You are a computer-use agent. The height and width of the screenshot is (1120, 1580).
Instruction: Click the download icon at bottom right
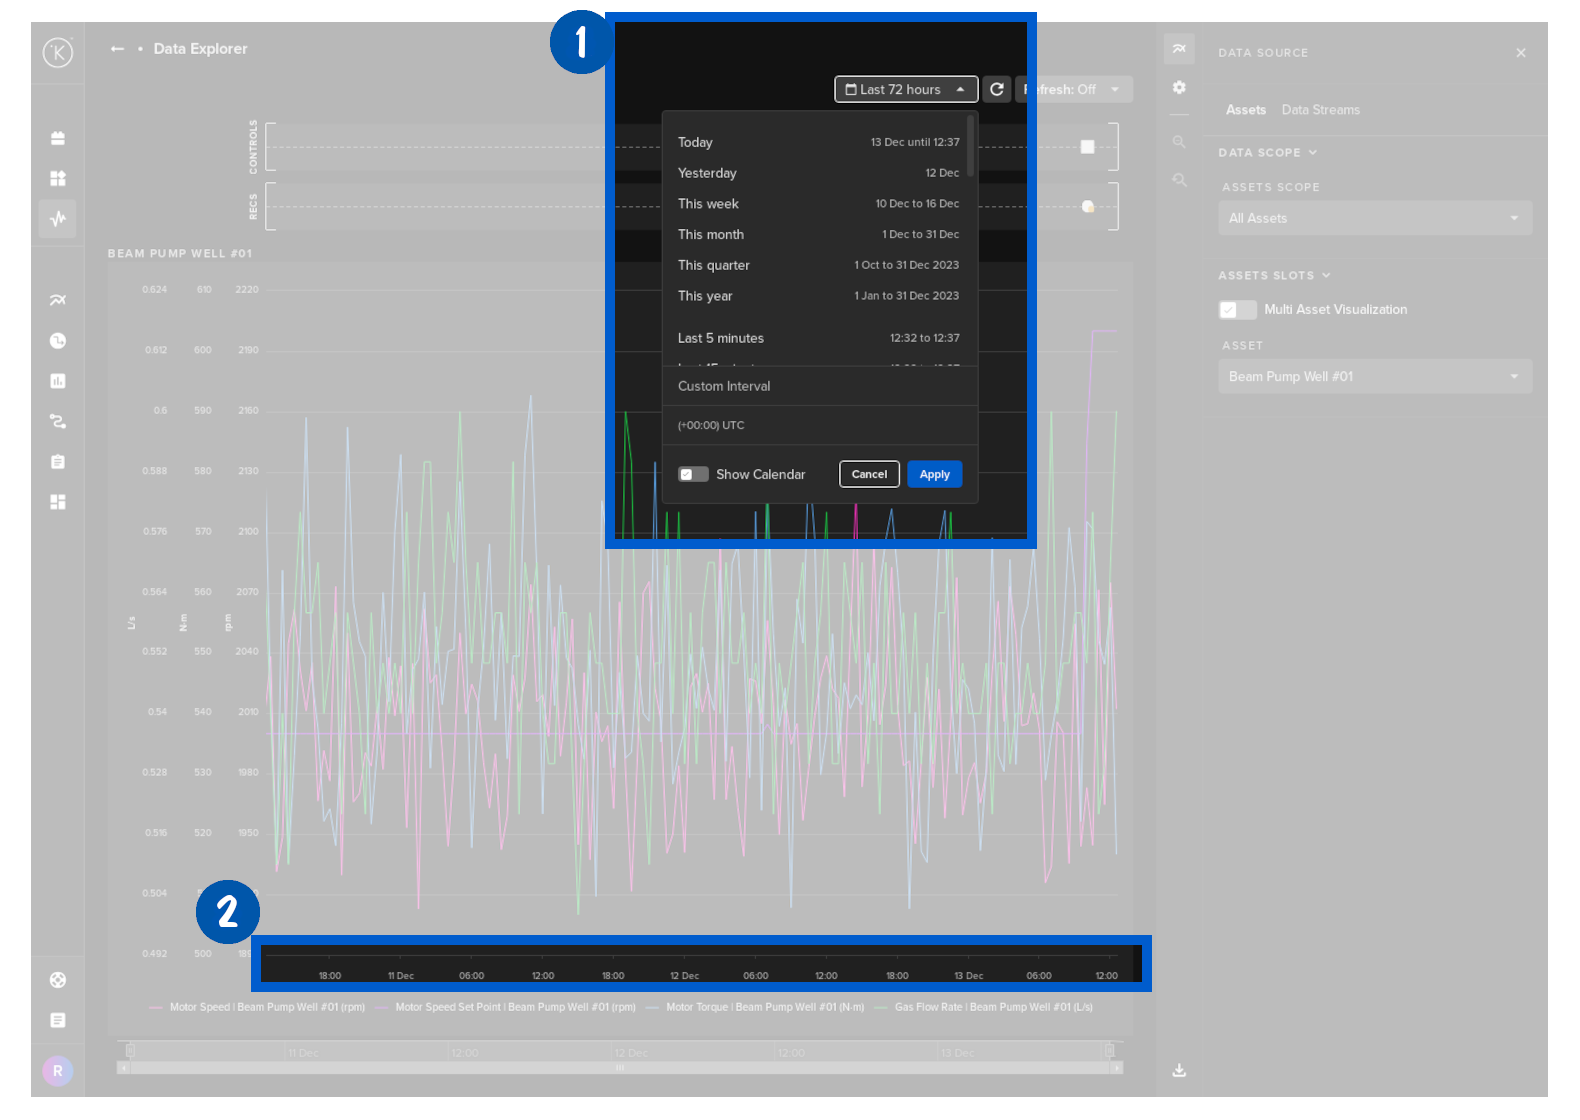1179,1070
